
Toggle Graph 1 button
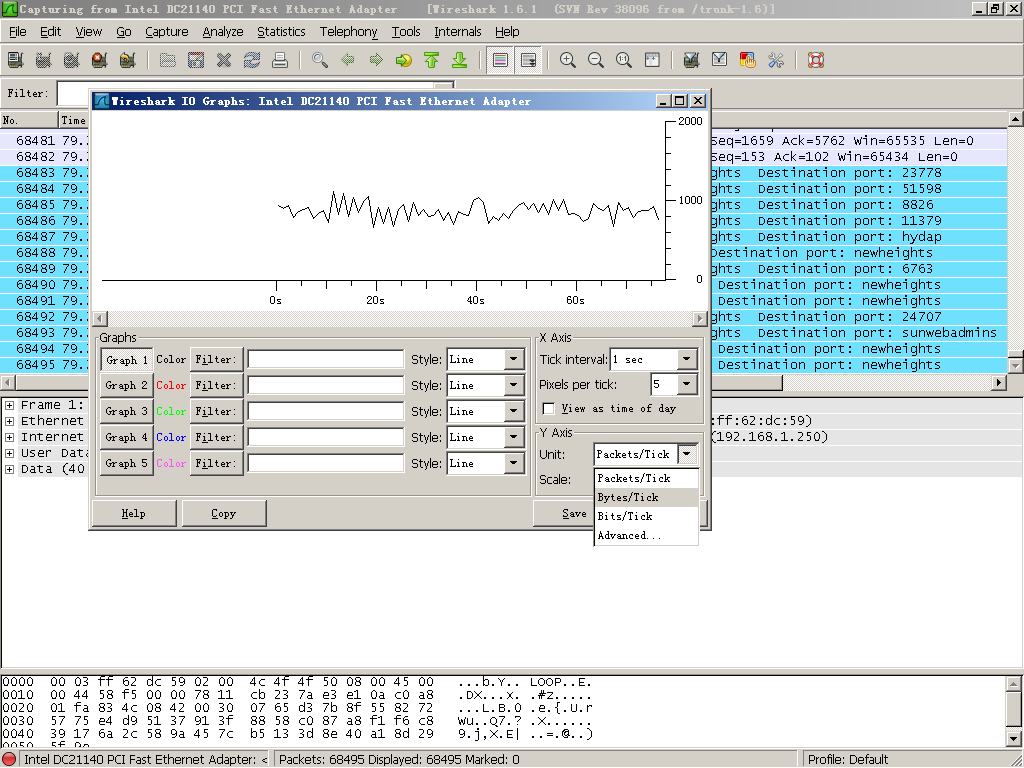click(x=127, y=360)
